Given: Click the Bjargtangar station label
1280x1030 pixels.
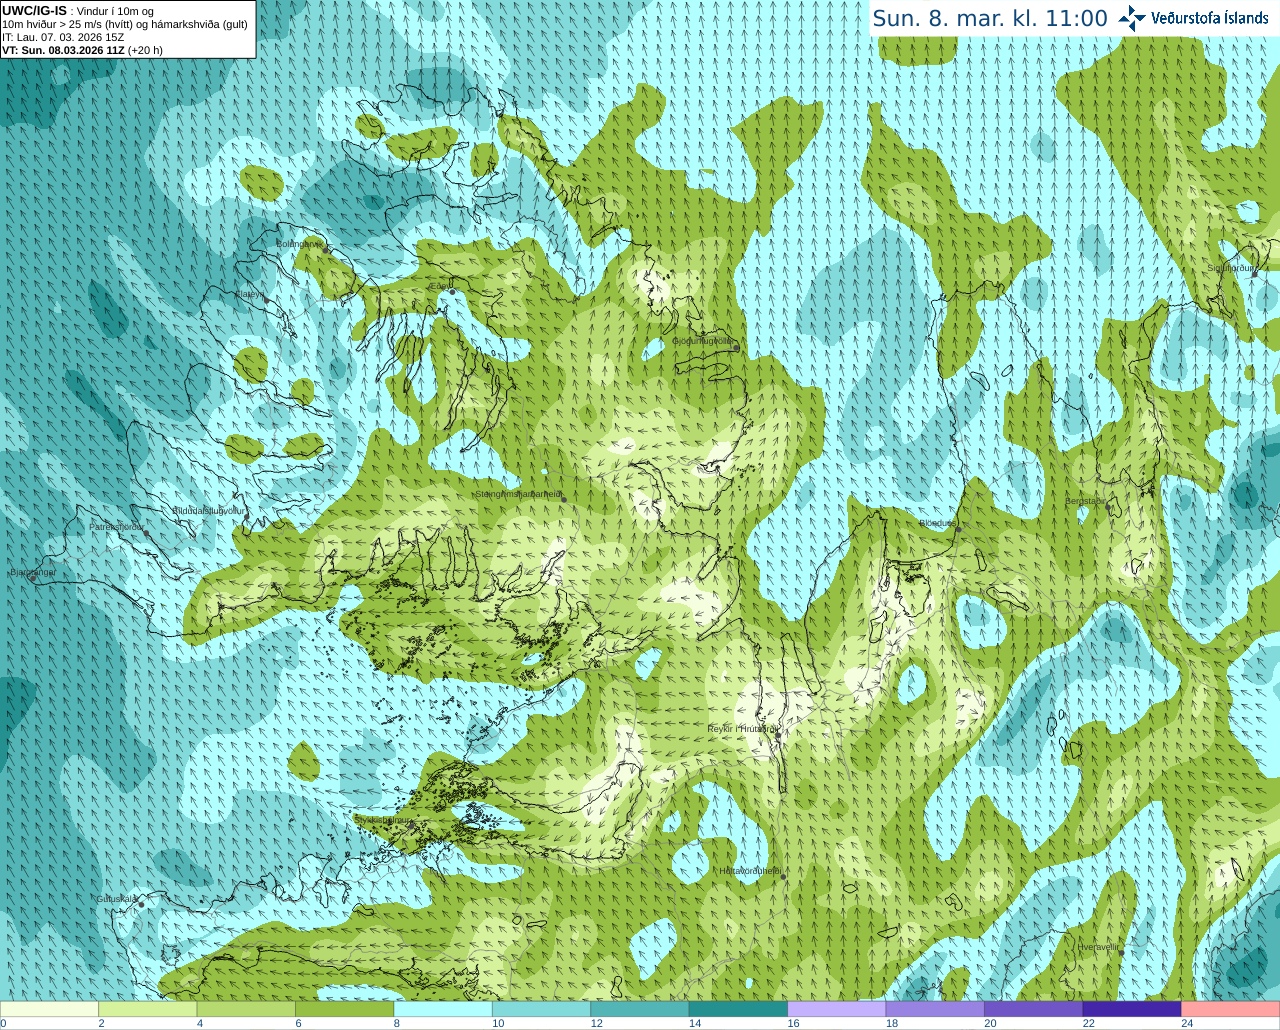Looking at the screenshot, I should point(32,572).
